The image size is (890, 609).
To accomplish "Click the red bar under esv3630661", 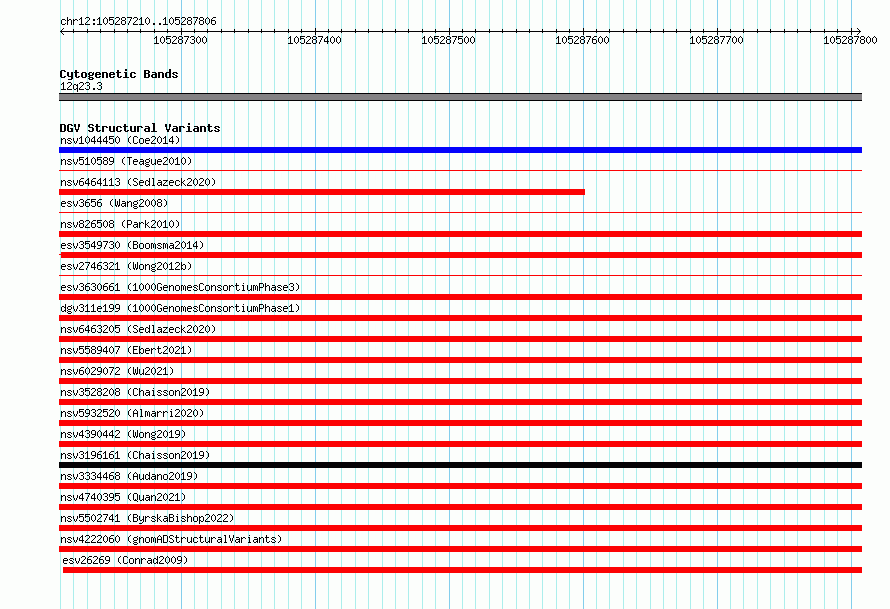I will [x=460, y=297].
